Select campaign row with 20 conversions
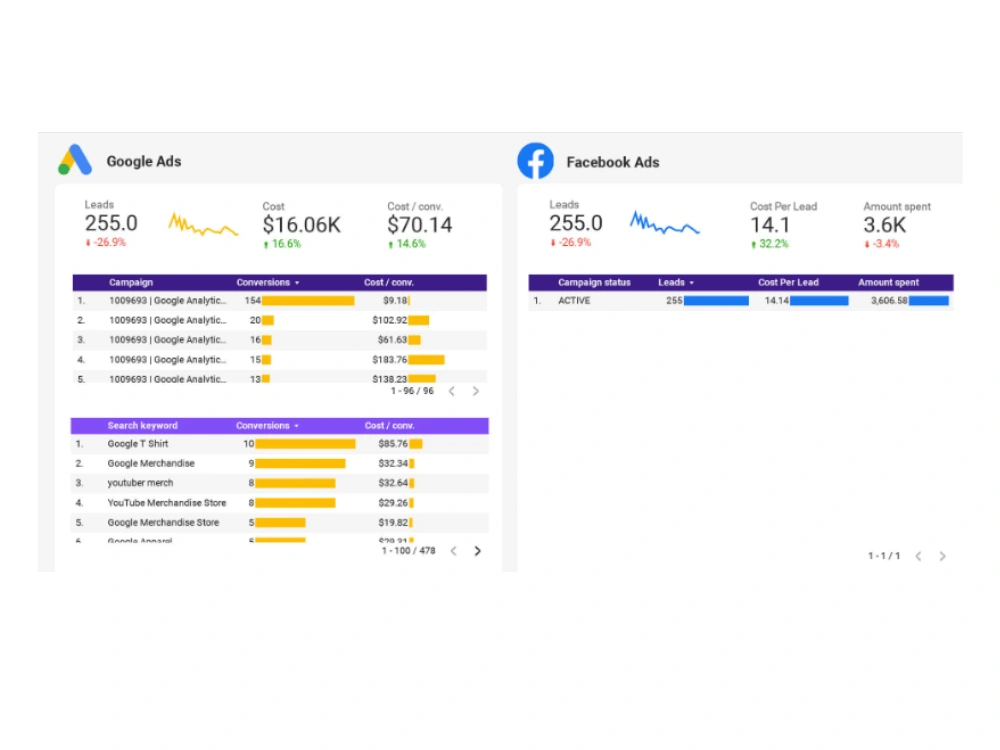 pos(279,320)
